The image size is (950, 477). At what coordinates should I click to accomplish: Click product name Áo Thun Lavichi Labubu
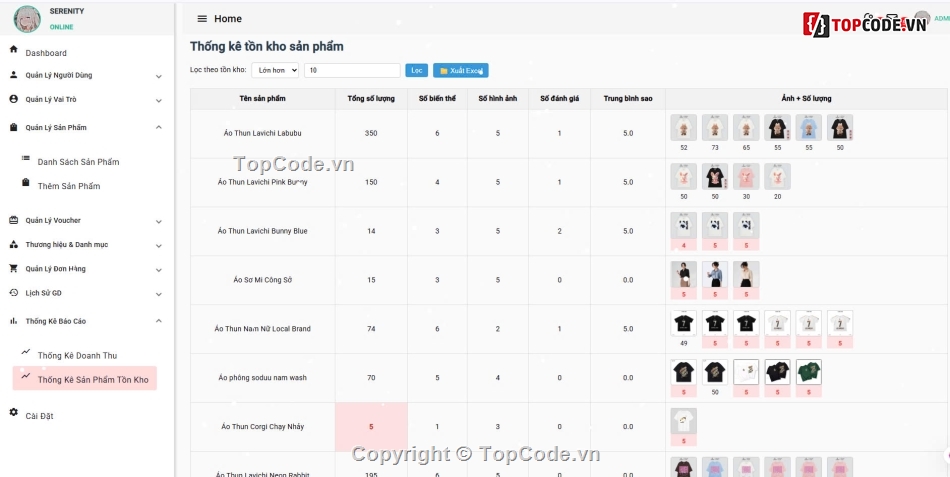(x=262, y=133)
